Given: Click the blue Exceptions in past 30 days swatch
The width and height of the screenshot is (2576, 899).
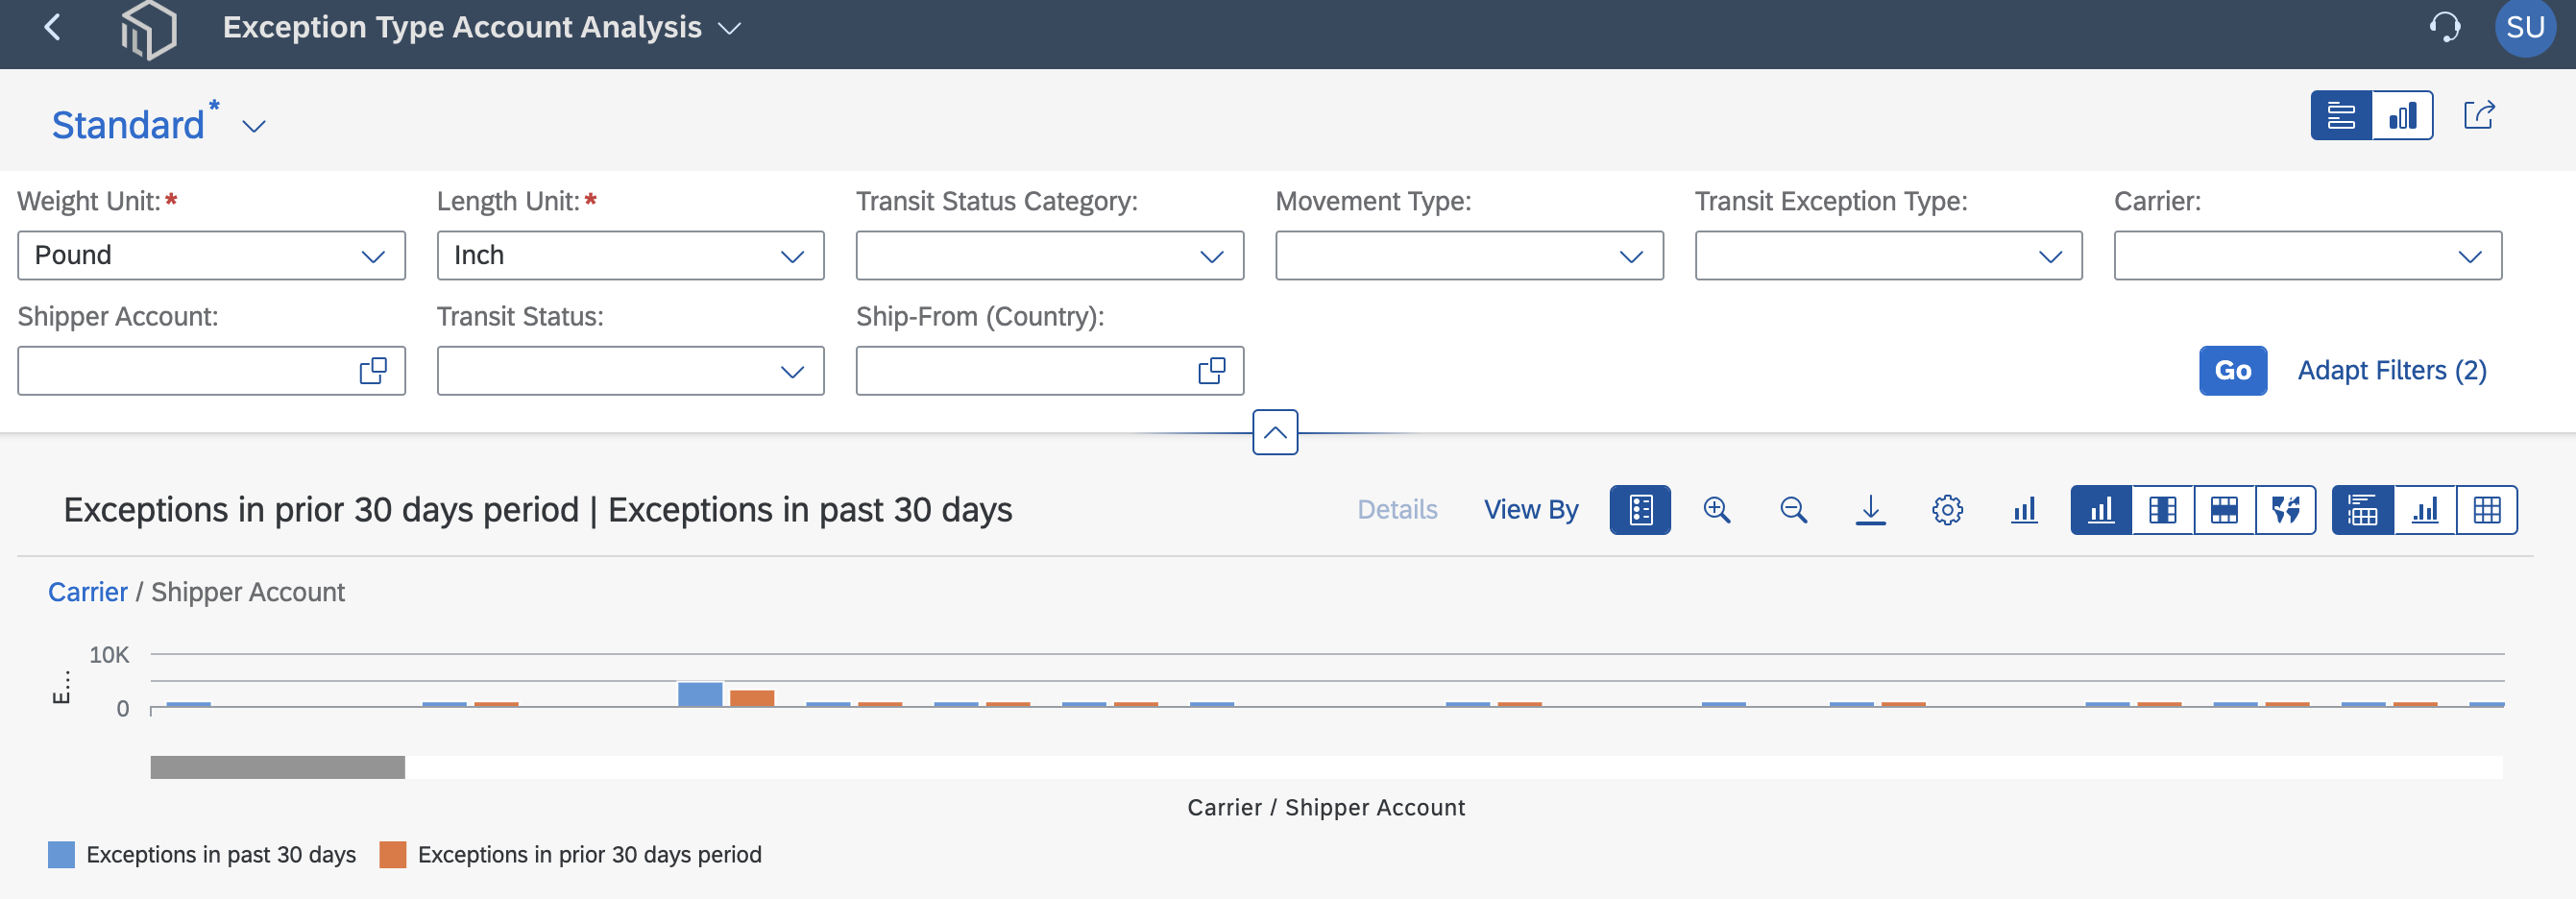Looking at the screenshot, I should [x=61, y=855].
